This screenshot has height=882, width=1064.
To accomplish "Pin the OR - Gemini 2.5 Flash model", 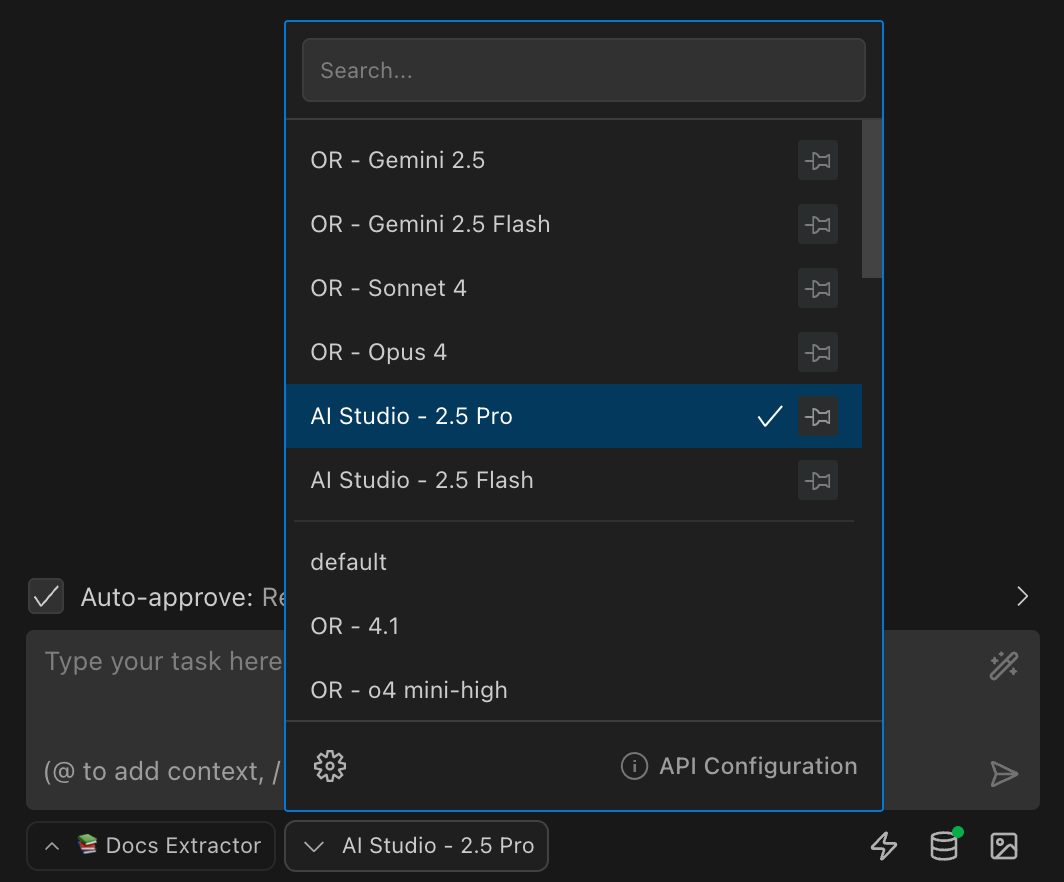I will tap(817, 224).
